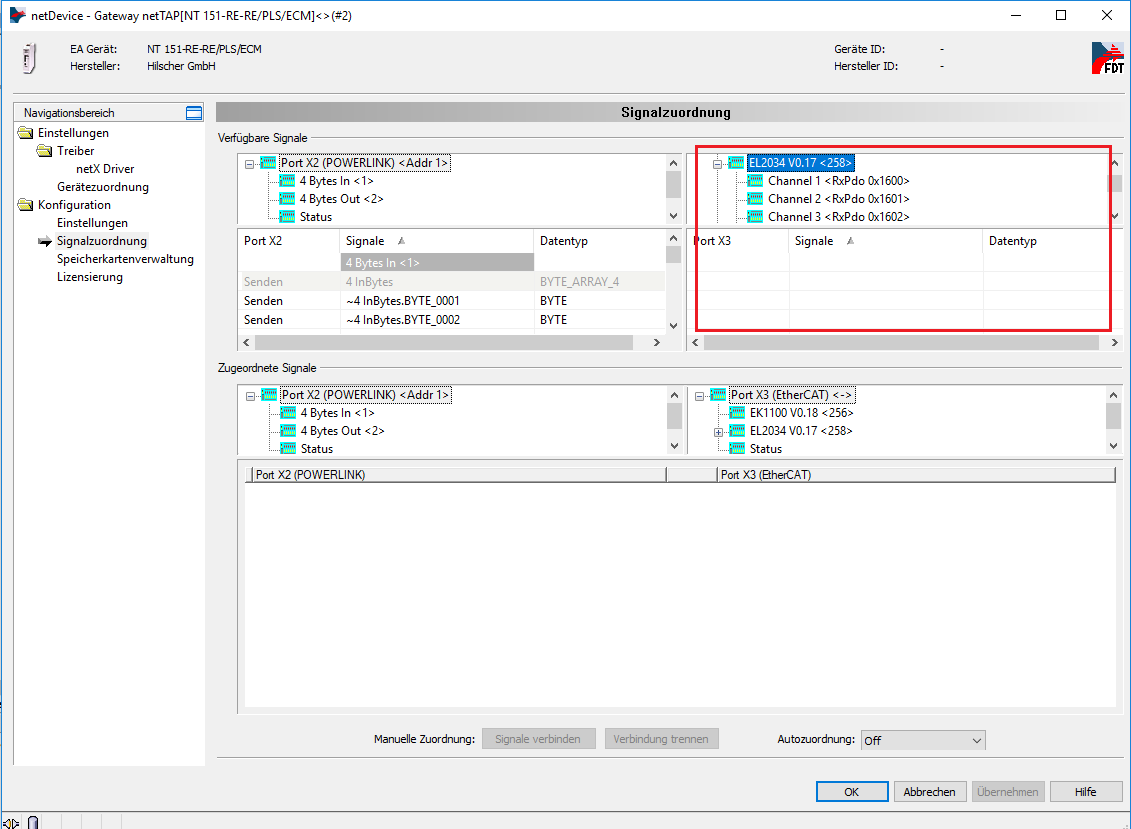Click the OK button
Image resolution: width=1131 pixels, height=829 pixels.
pos(852,791)
